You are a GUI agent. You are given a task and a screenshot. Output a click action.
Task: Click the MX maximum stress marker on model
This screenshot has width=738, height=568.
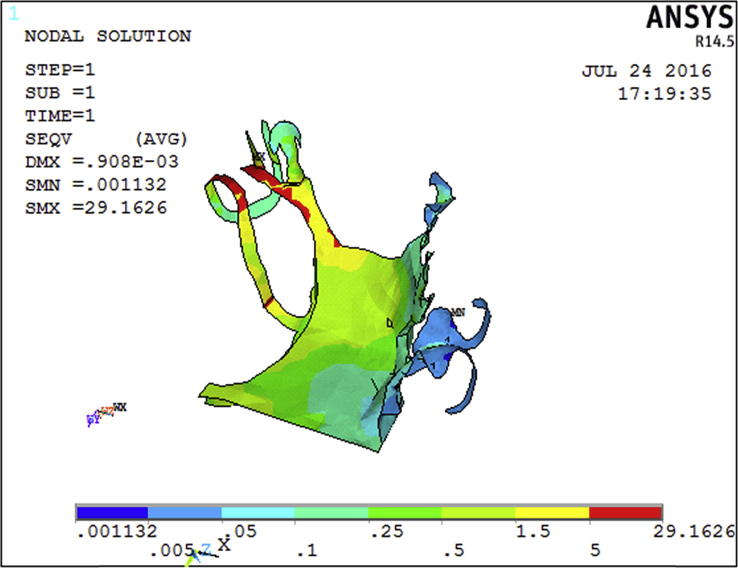(259, 157)
